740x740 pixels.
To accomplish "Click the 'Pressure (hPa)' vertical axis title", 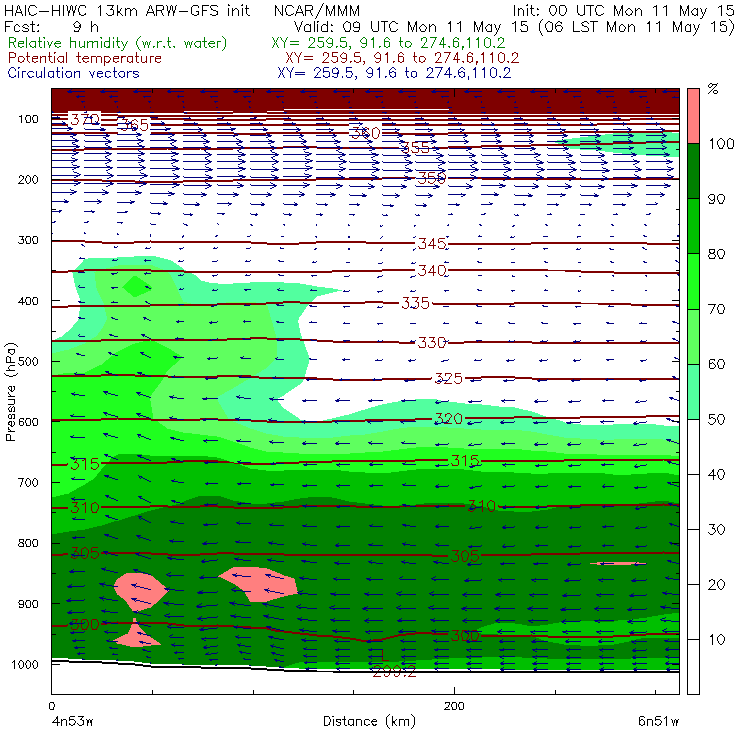I will click(10, 392).
